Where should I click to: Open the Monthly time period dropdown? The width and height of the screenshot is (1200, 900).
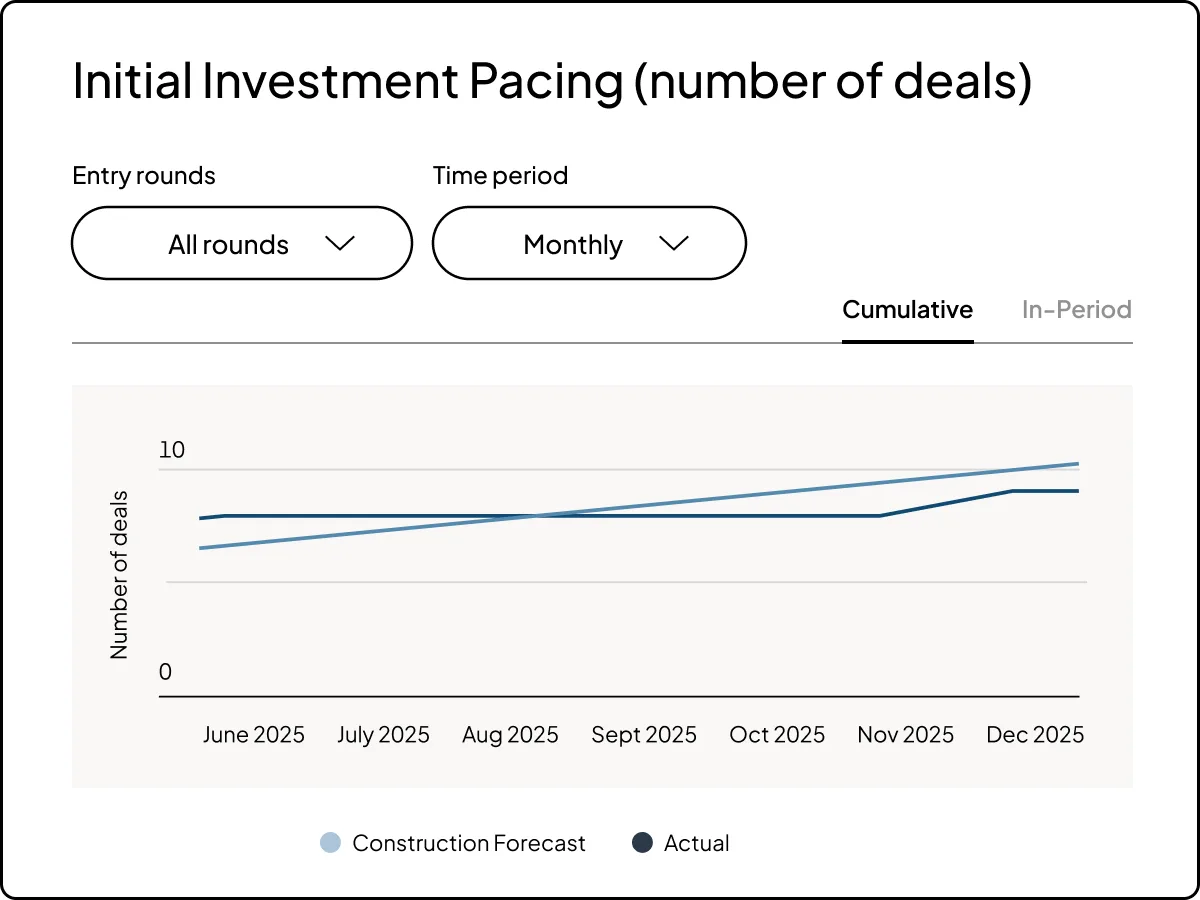[589, 243]
